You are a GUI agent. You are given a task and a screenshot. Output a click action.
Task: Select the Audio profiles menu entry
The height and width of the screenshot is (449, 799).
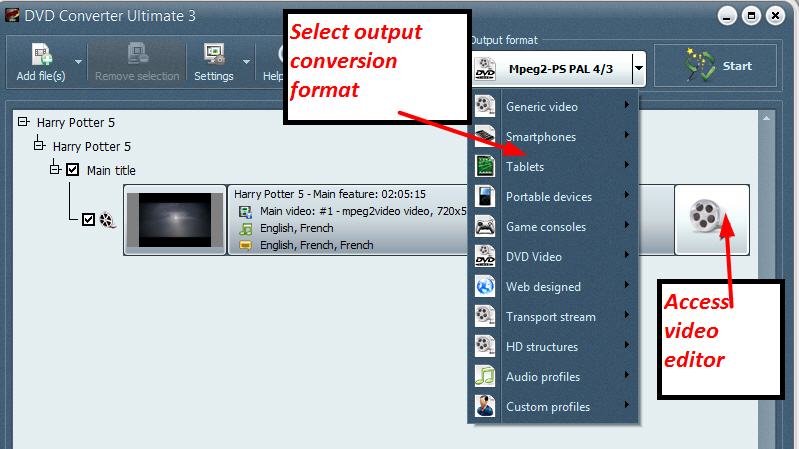[553, 377]
